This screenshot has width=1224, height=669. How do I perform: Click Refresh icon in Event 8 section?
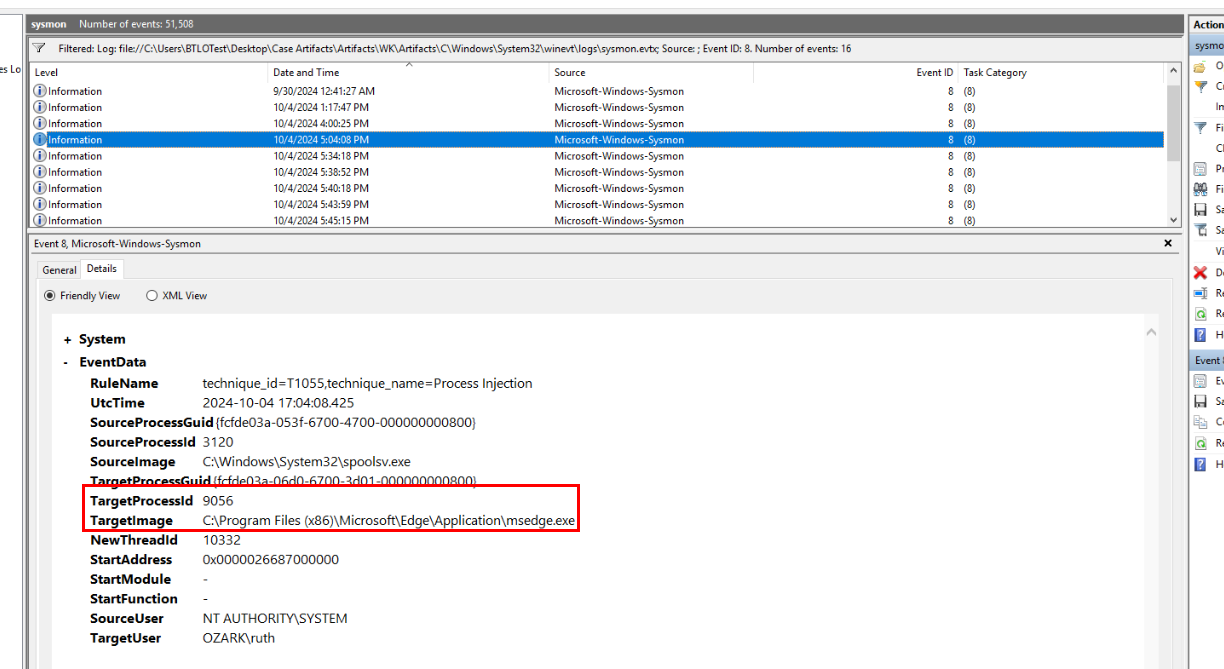[1200, 443]
